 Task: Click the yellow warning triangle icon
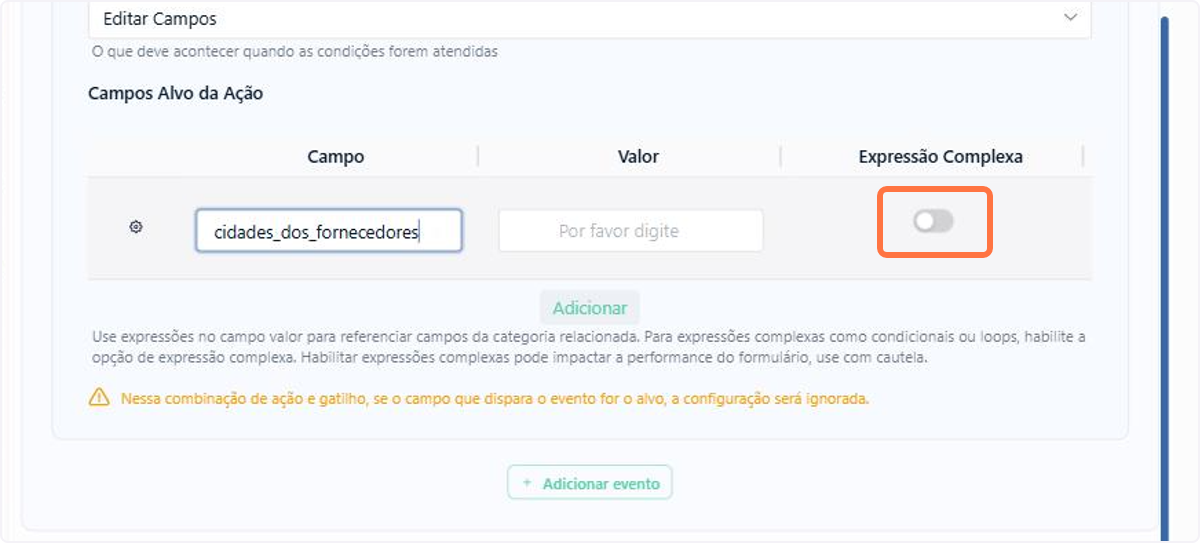tap(99, 397)
